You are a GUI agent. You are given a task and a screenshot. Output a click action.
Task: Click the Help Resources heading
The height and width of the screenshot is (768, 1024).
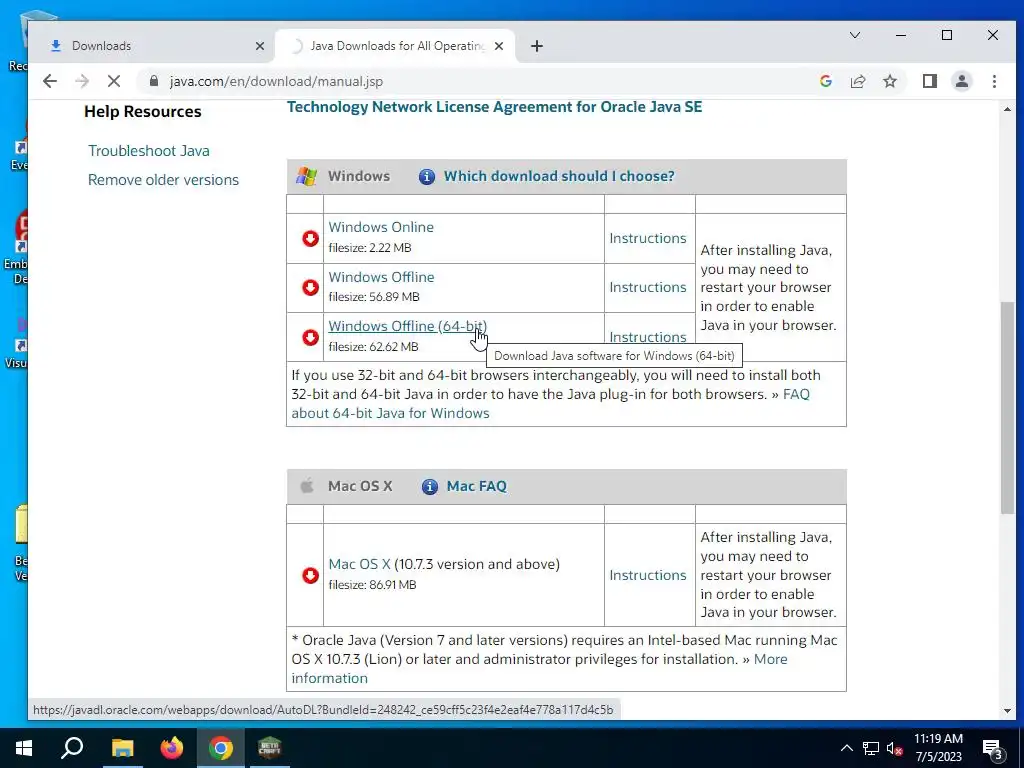click(142, 112)
